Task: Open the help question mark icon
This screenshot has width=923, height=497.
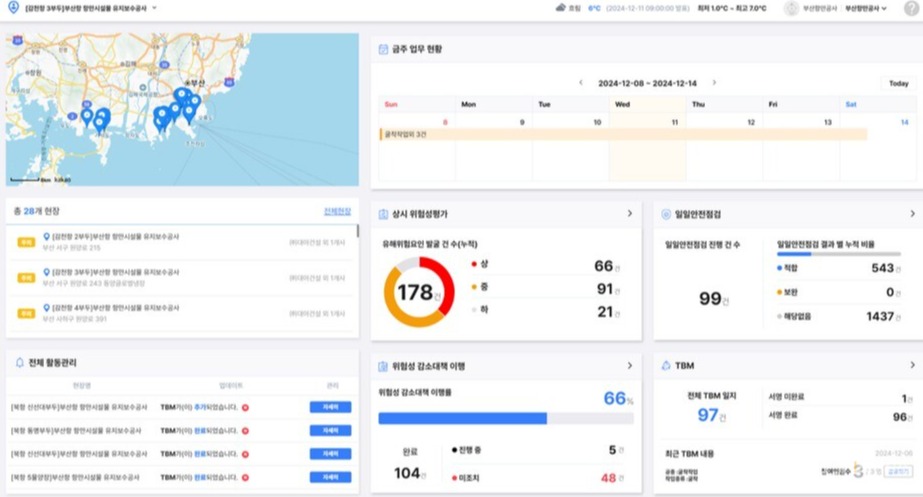Action: click(x=911, y=8)
